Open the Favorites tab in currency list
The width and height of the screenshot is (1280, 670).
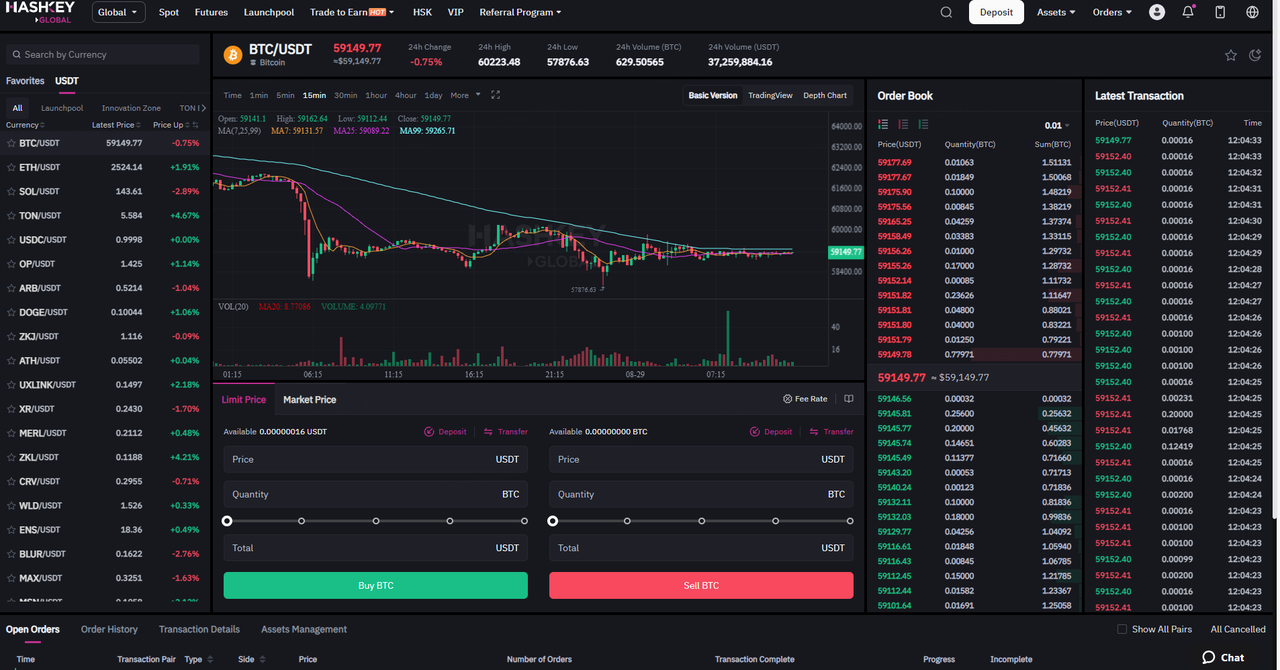[x=25, y=81]
